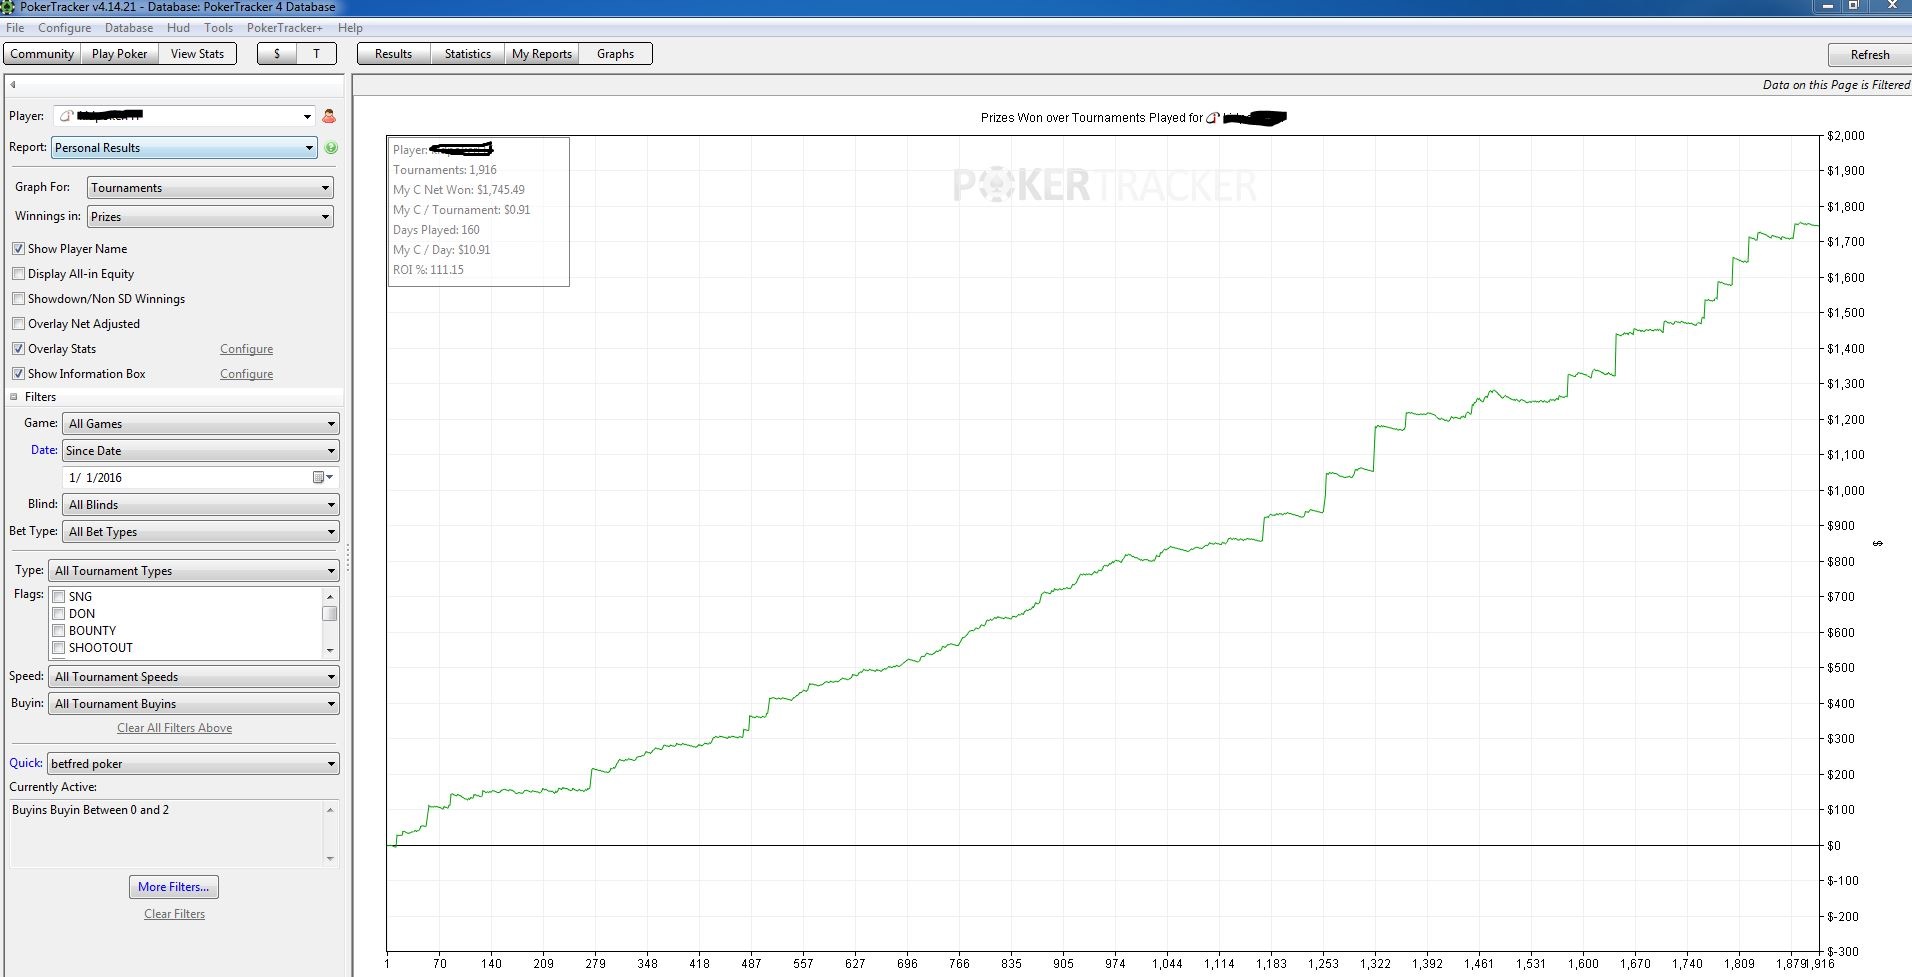Viewport: 1912px width, 977px height.
Task: Open the Player dropdown
Action: click(184, 116)
